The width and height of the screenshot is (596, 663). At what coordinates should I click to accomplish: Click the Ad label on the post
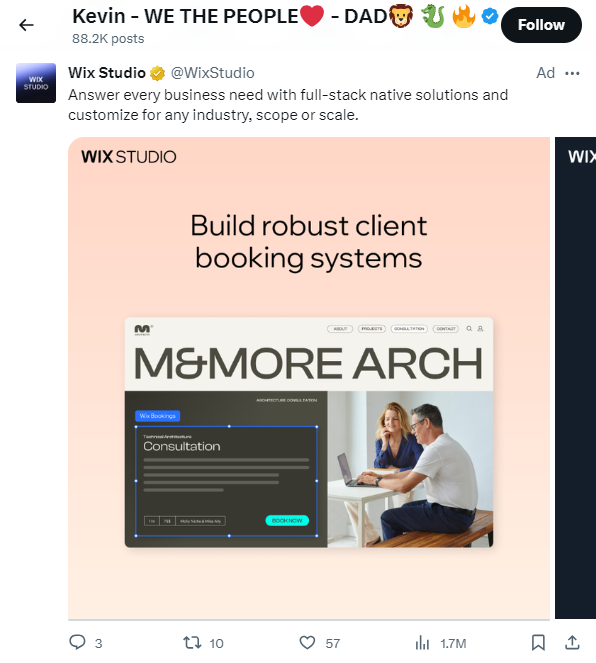point(546,73)
